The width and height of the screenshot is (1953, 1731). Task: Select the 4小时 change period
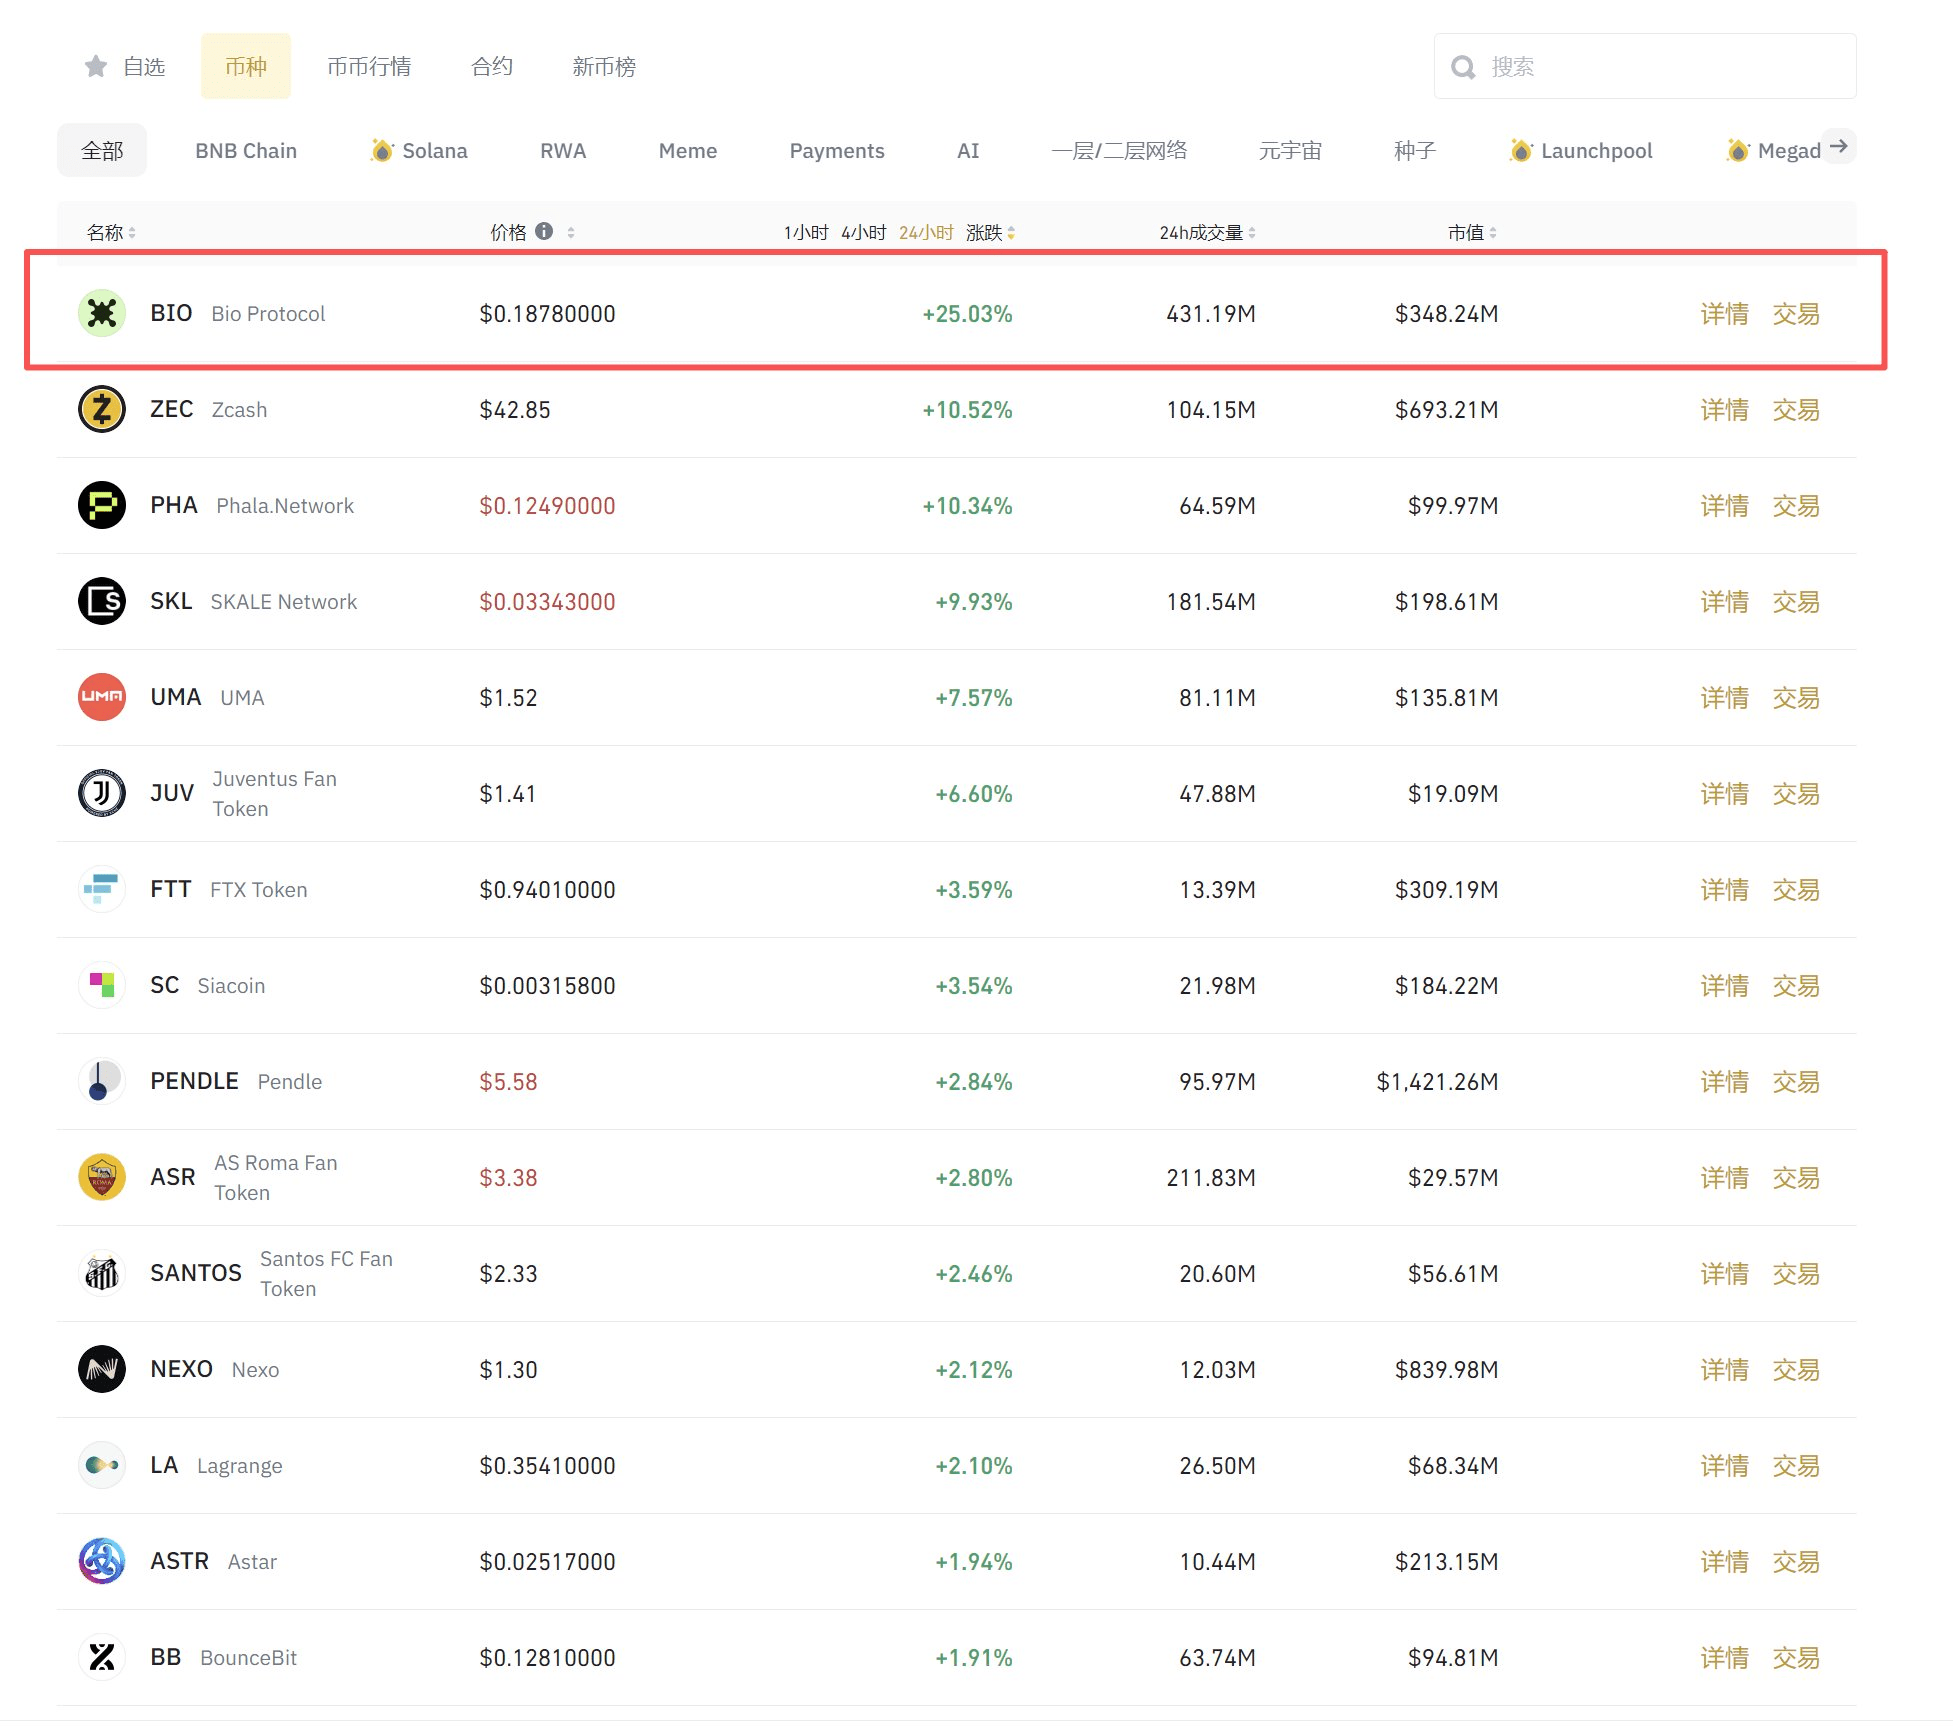click(864, 232)
